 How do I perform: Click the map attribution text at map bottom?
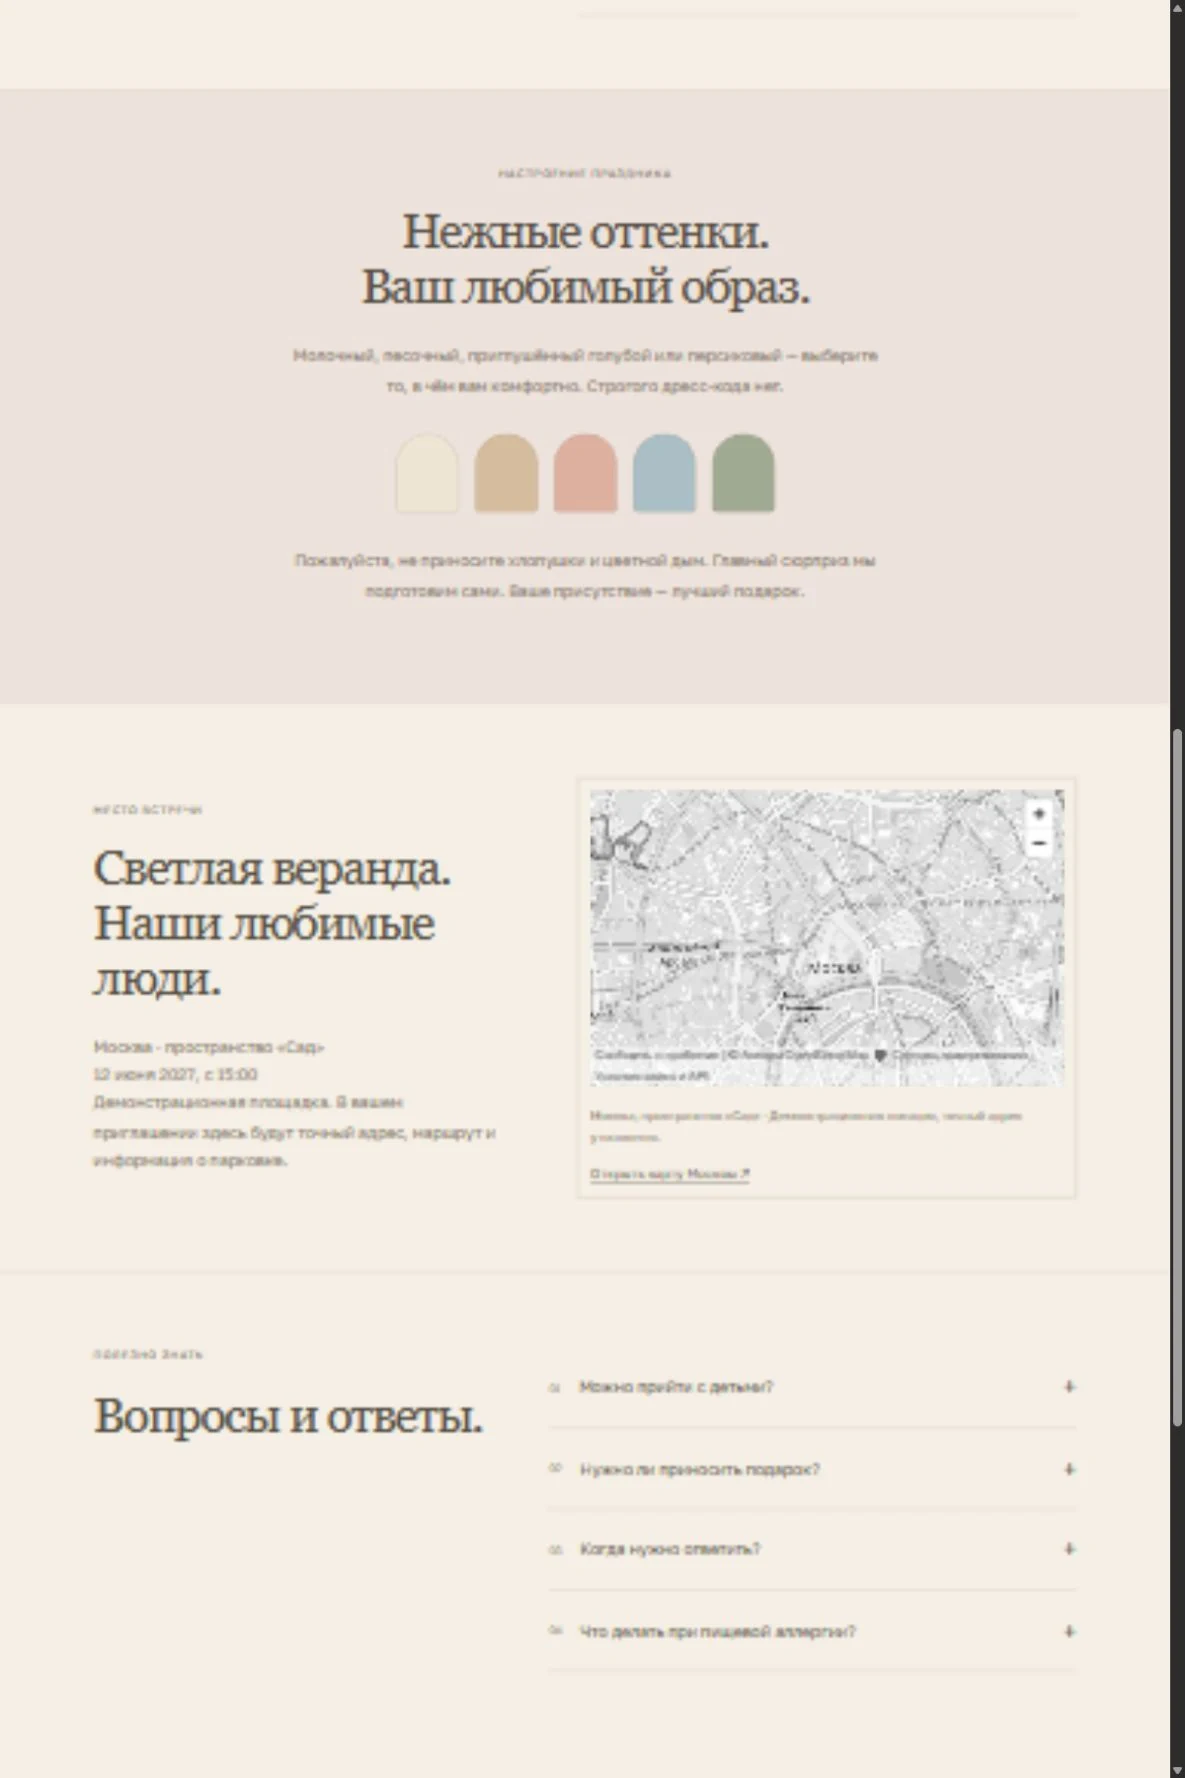click(812, 1065)
